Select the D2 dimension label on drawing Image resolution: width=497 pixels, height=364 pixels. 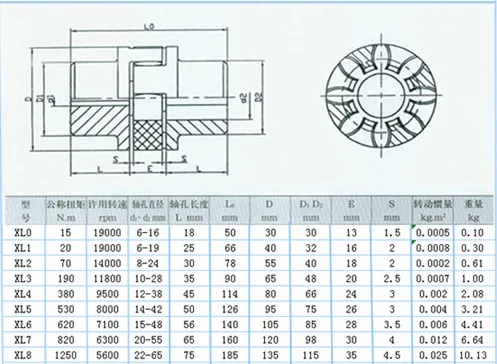pos(259,97)
